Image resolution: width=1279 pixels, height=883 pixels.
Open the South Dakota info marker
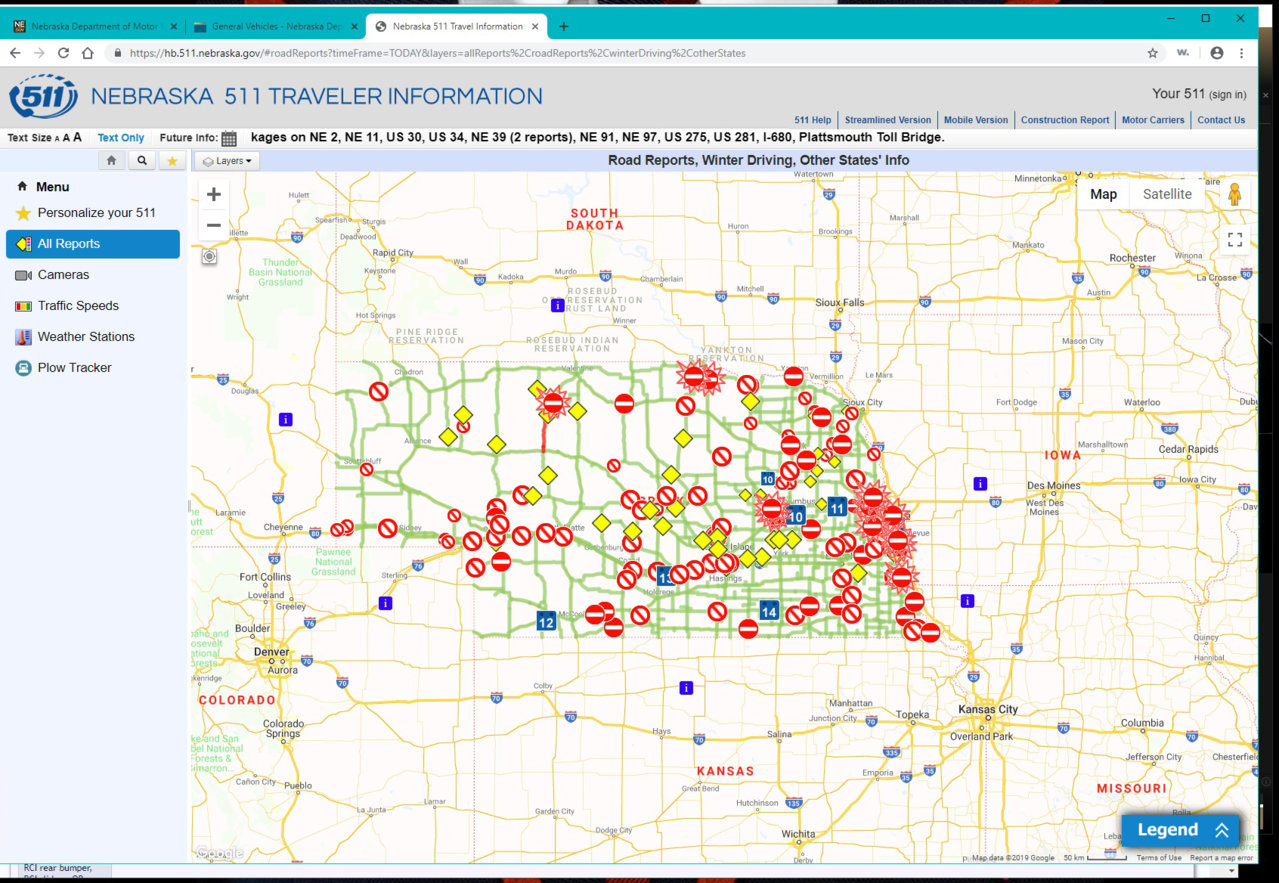pos(557,305)
